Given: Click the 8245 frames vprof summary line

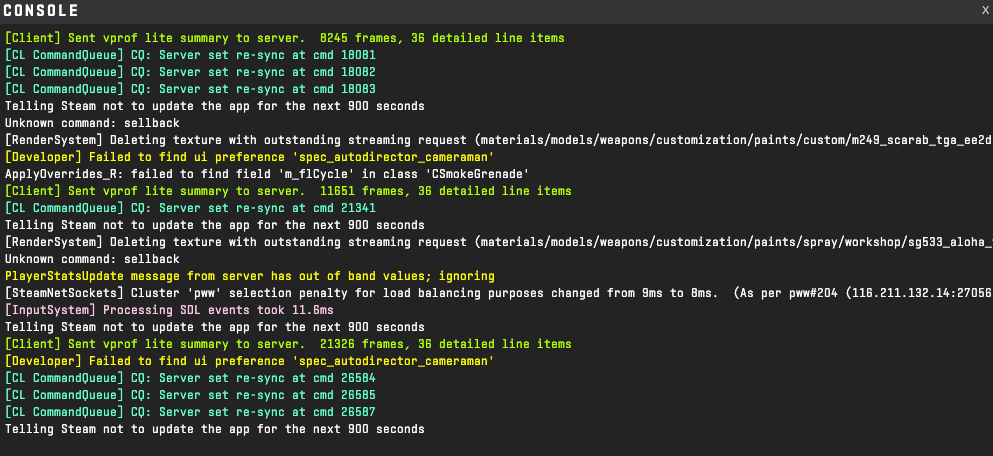Looking at the screenshot, I should (284, 38).
